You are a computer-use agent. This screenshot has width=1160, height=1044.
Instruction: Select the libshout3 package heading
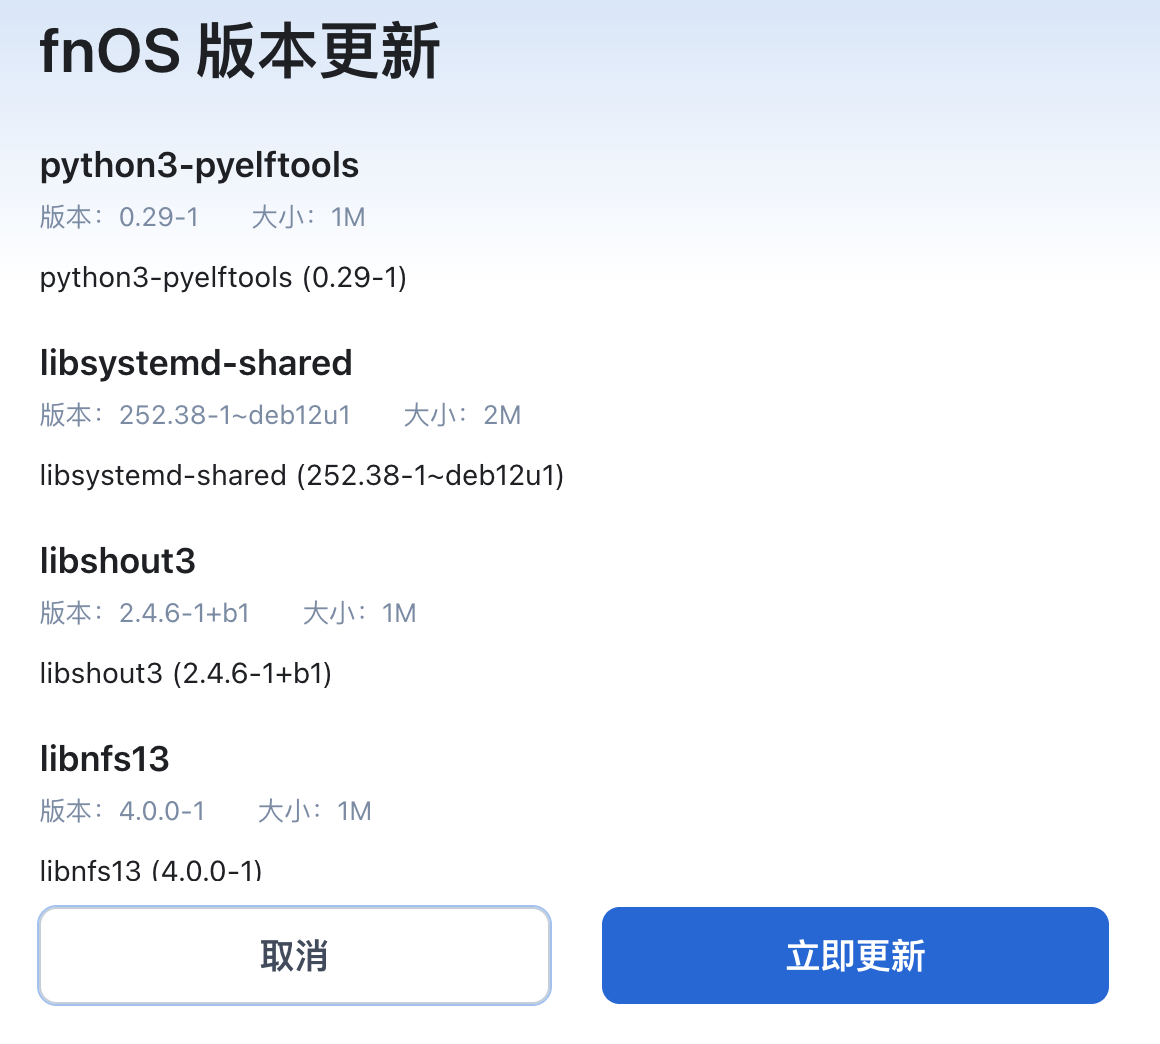pyautogui.click(x=118, y=561)
